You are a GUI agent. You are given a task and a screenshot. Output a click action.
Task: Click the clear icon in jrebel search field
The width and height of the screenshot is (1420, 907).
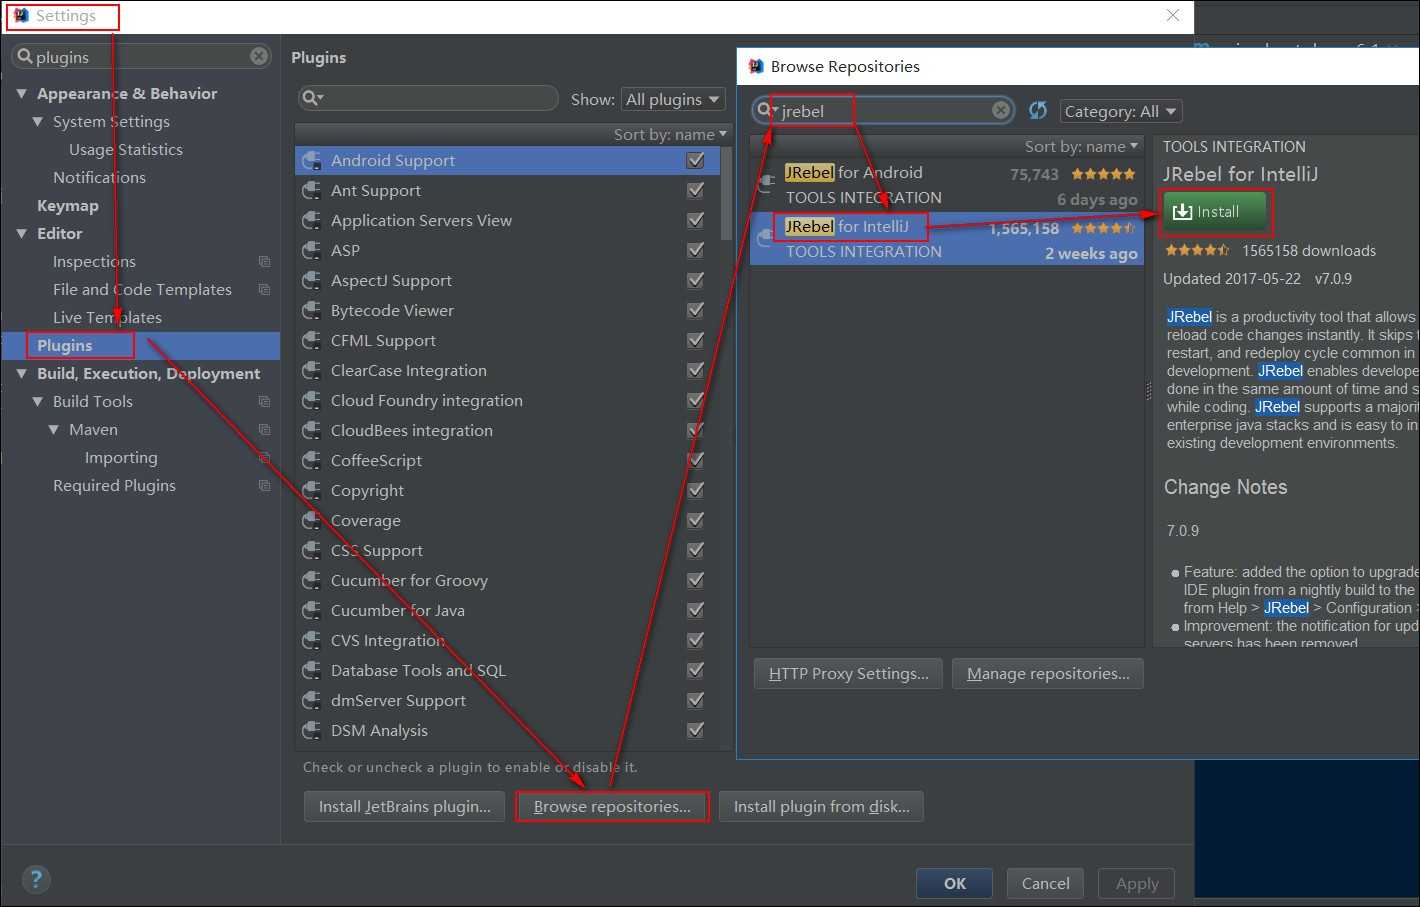(x=1001, y=110)
